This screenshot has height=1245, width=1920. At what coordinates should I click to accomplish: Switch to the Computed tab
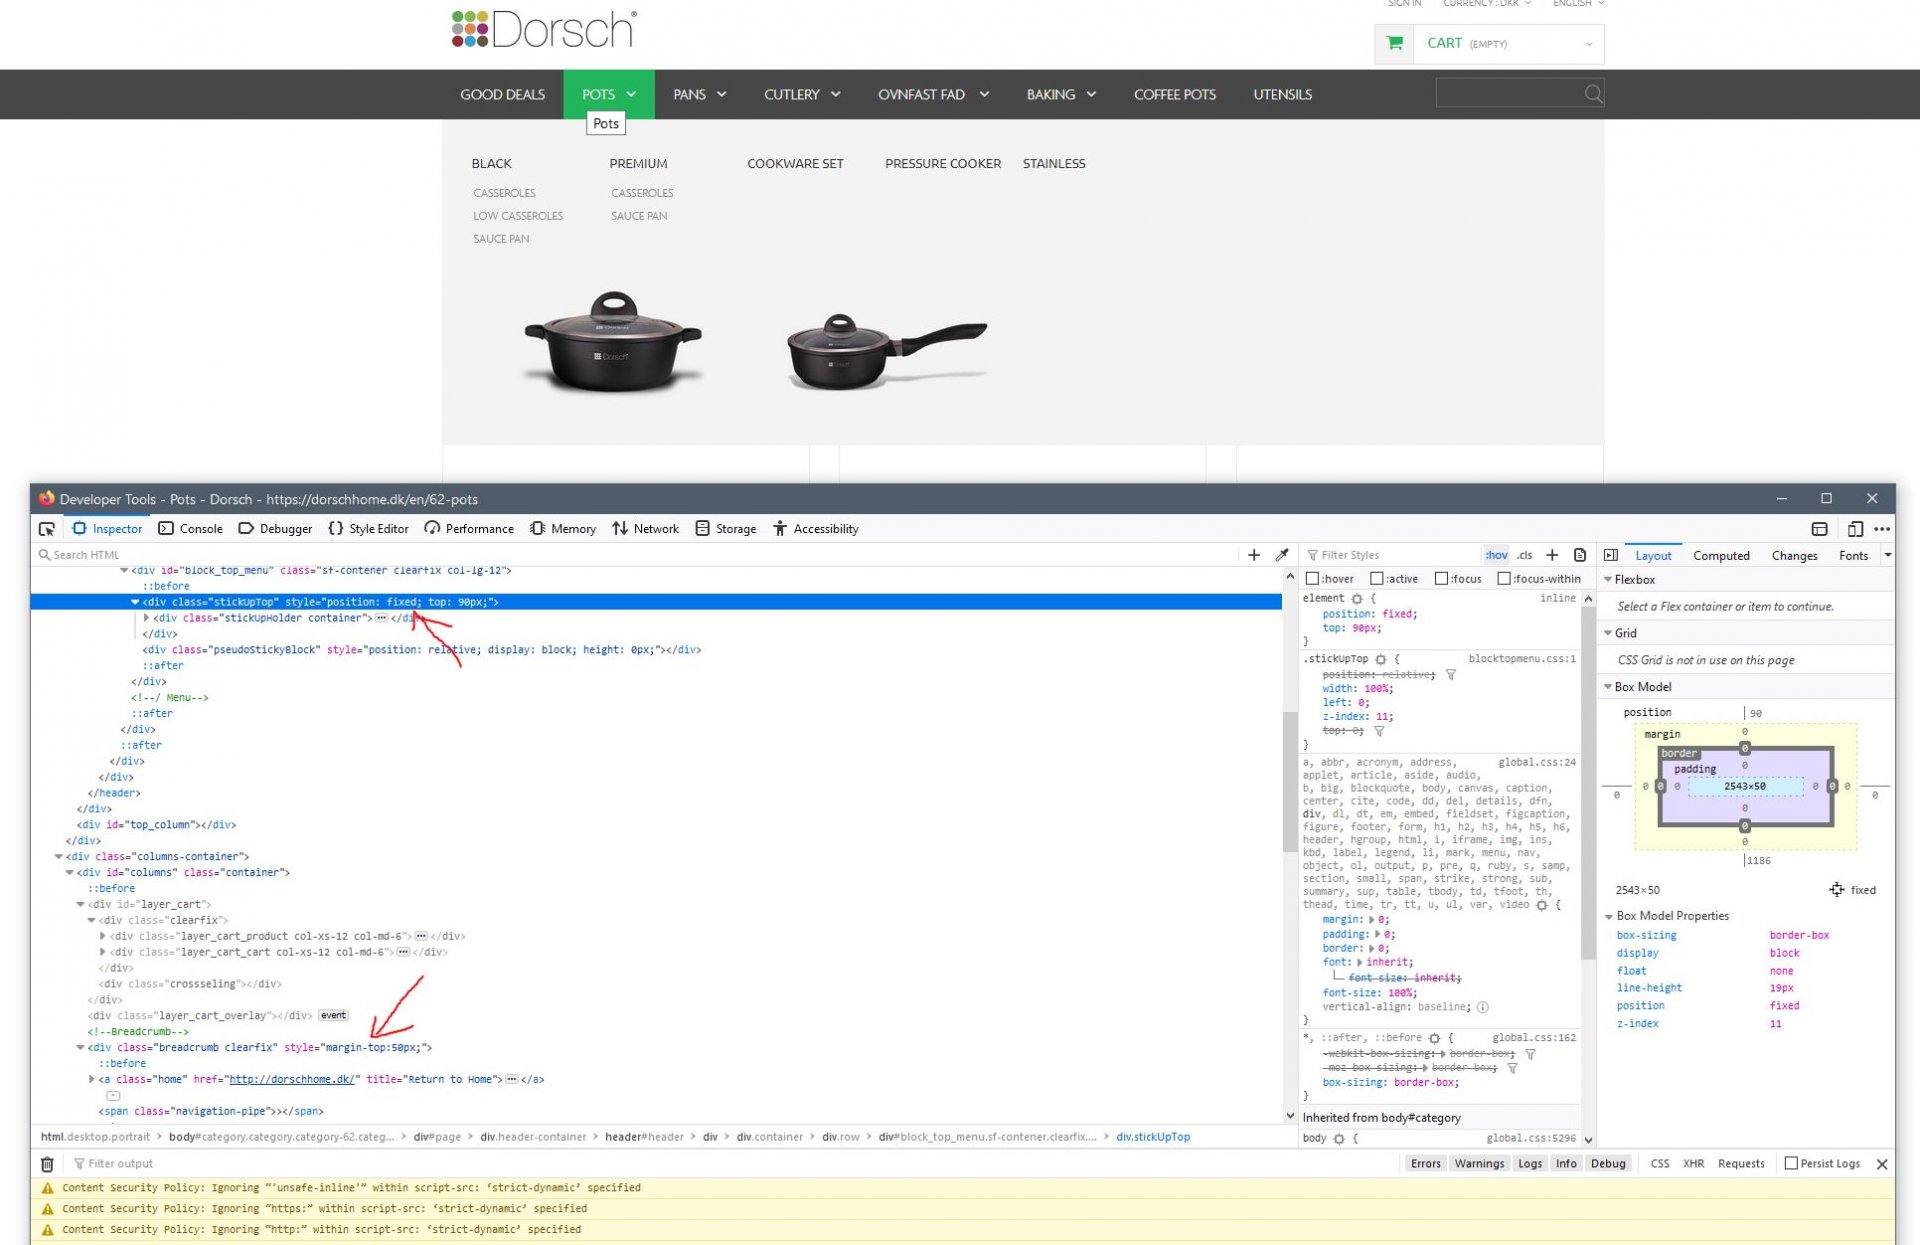1720,556
